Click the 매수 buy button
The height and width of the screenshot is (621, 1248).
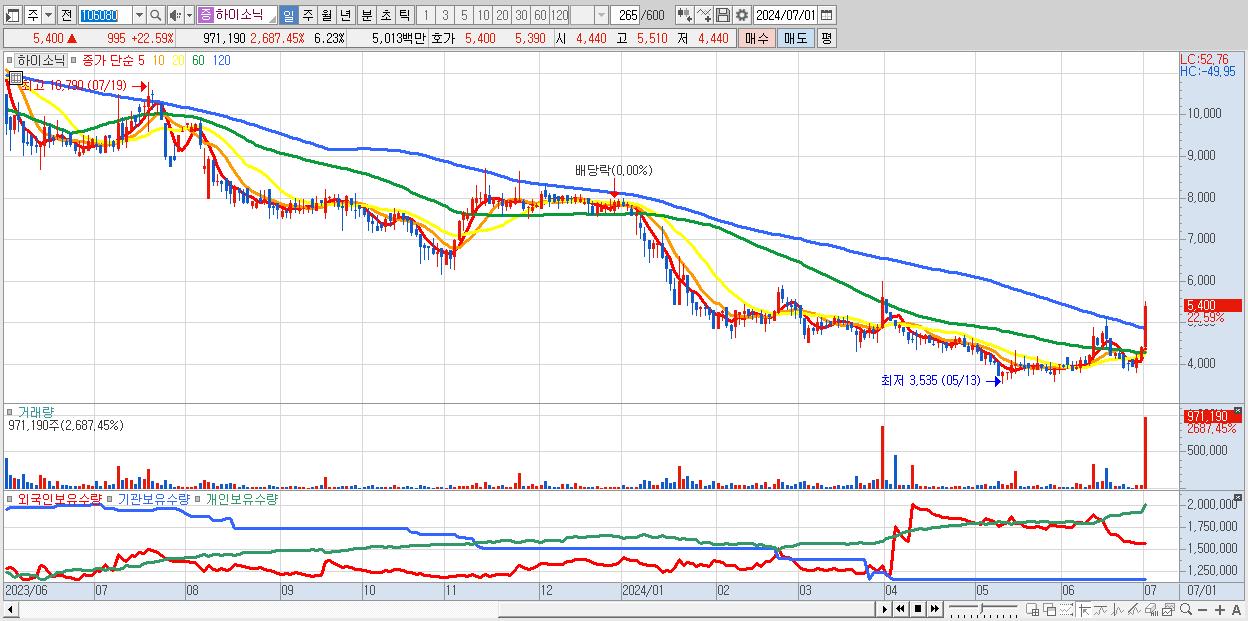[757, 38]
